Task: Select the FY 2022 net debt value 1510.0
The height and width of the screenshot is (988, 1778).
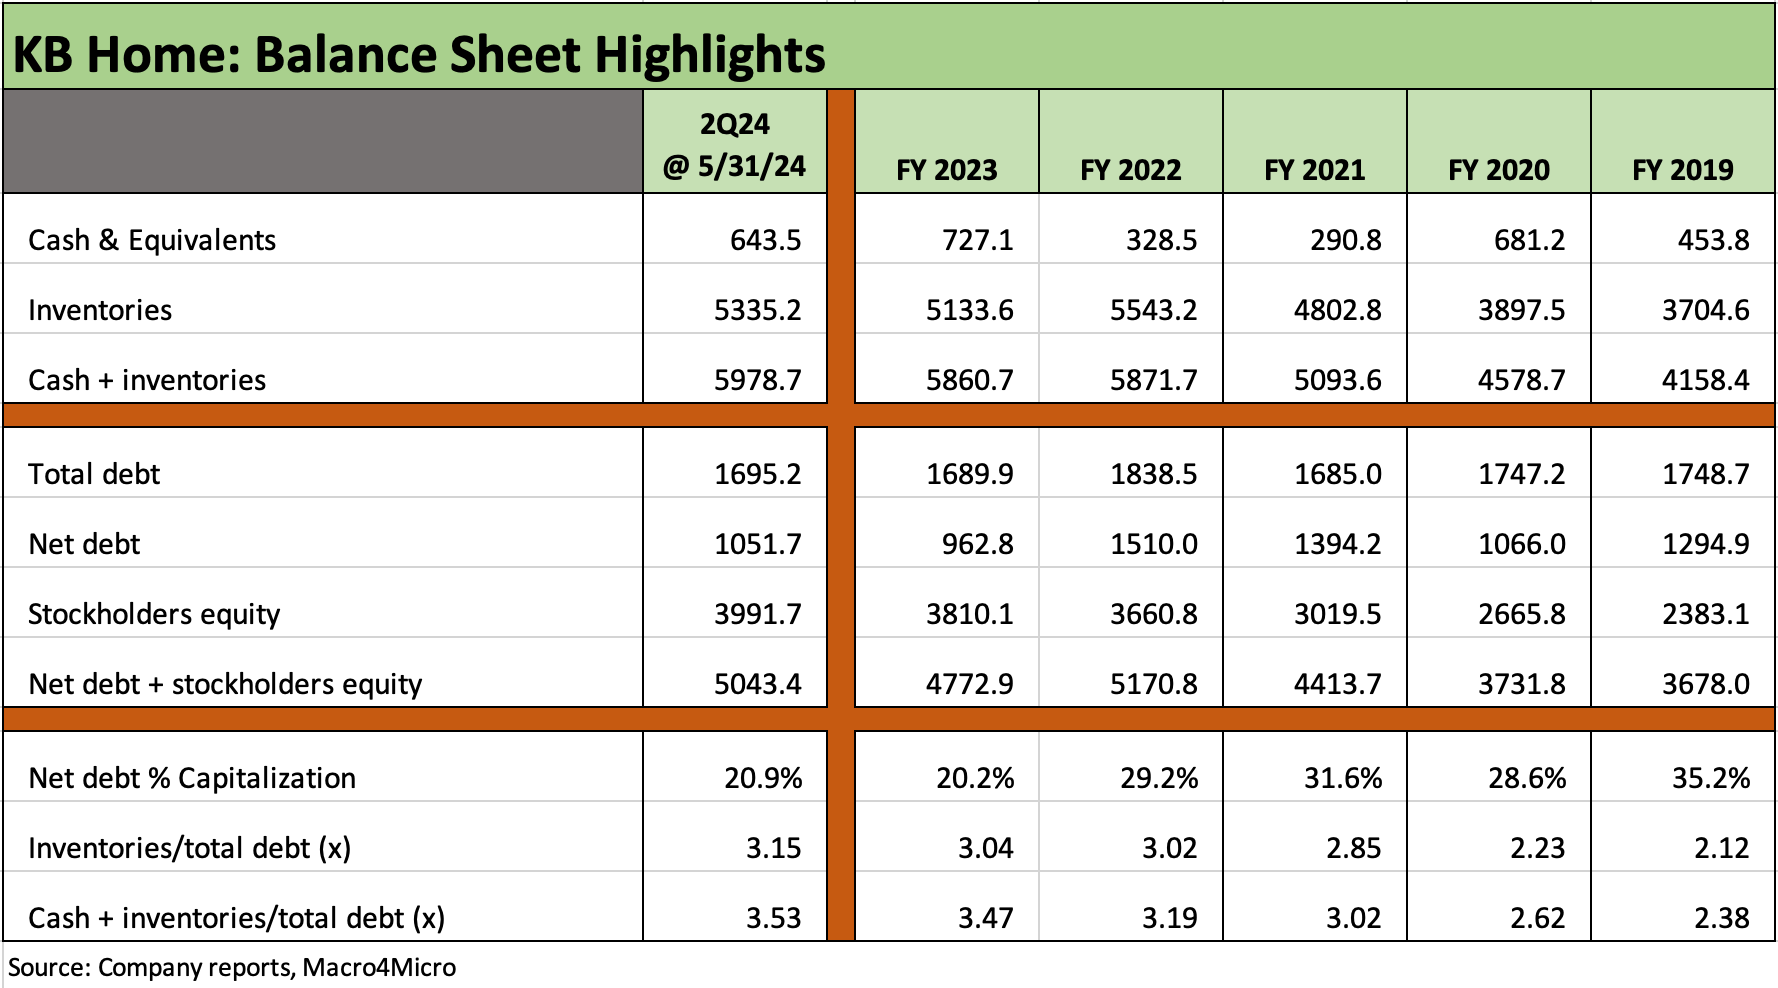Action: pos(1153,544)
